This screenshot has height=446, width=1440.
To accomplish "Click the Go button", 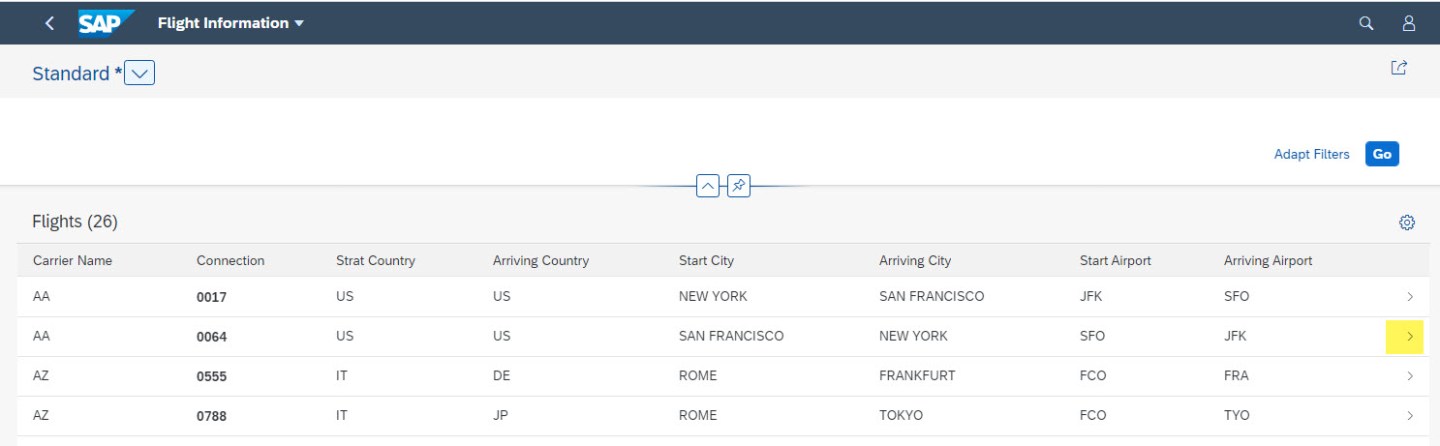I will coord(1382,154).
